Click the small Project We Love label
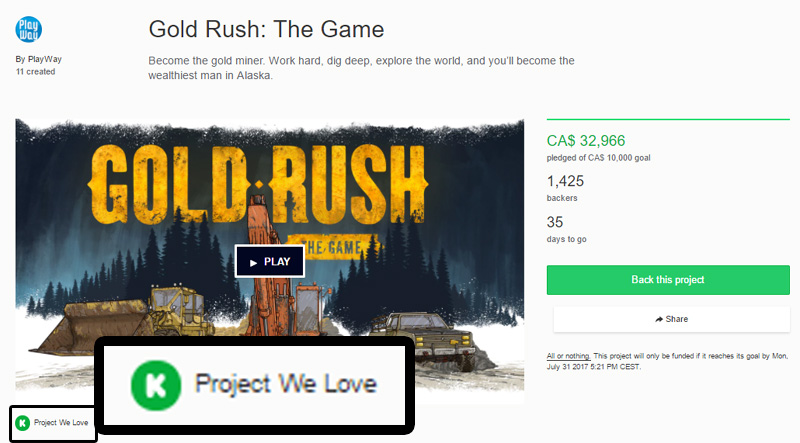 61,423
